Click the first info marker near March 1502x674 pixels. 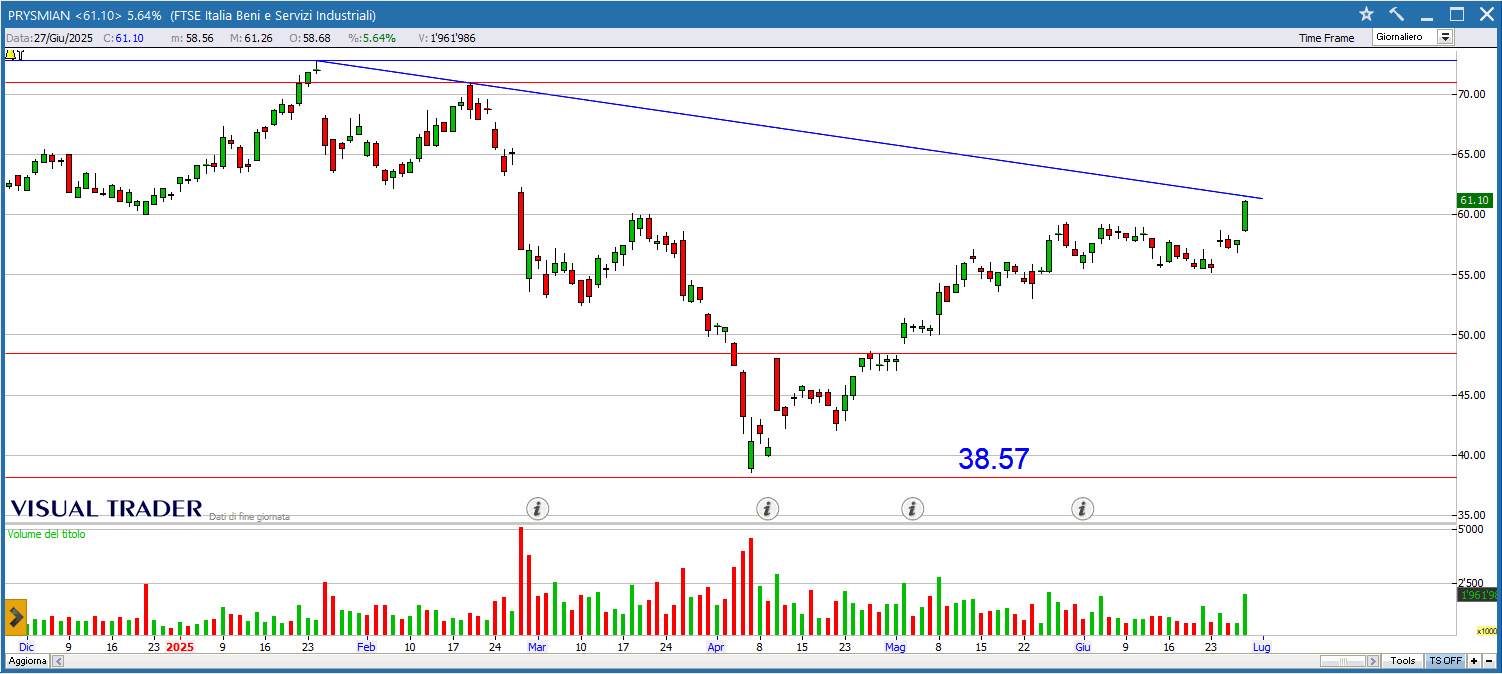(x=538, y=509)
